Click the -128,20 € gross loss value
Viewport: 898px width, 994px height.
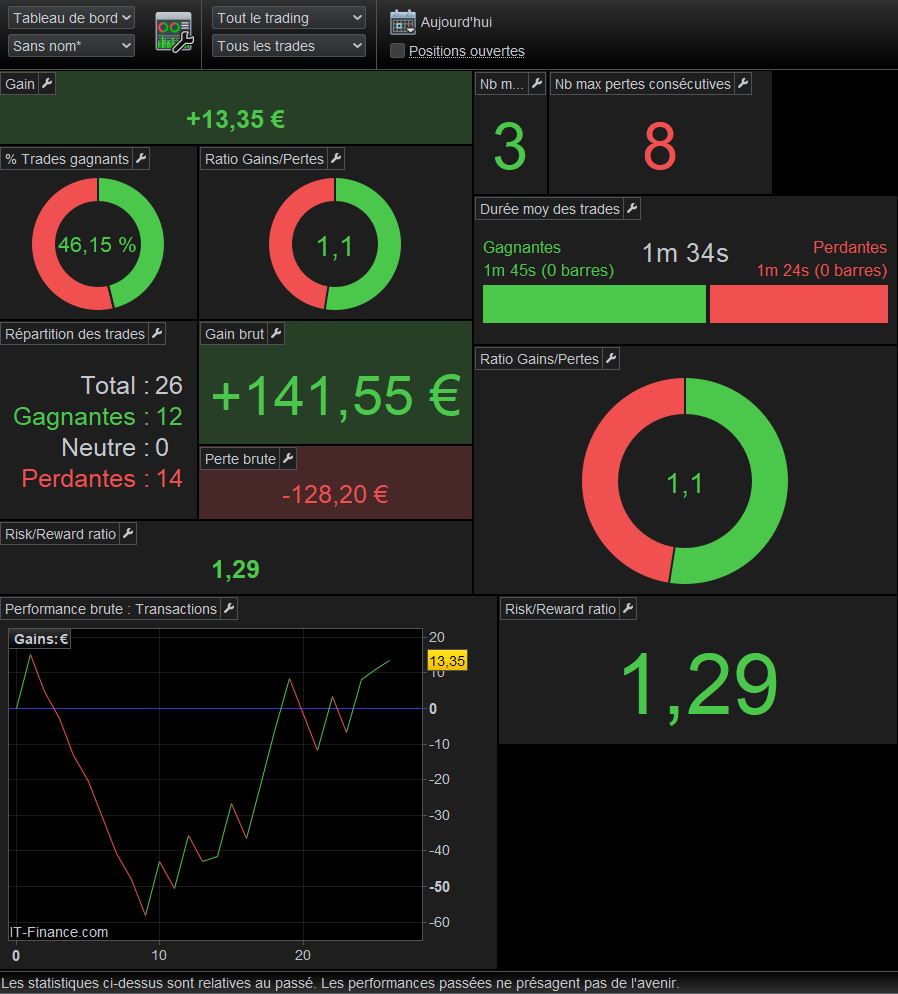point(335,494)
